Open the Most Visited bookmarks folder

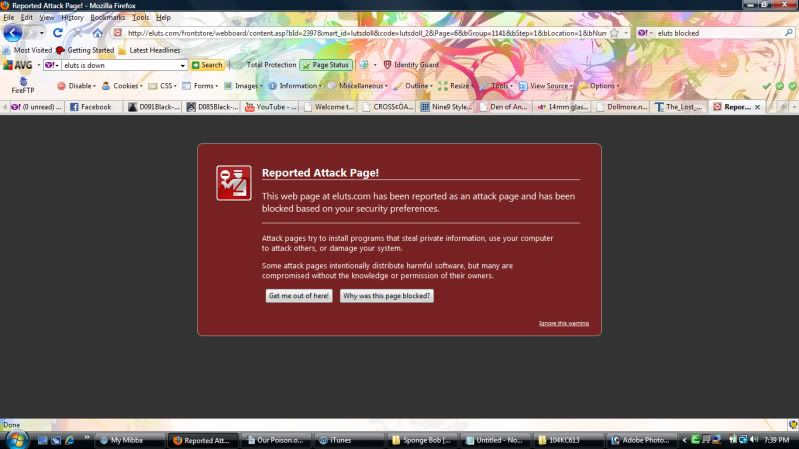pyautogui.click(x=28, y=50)
